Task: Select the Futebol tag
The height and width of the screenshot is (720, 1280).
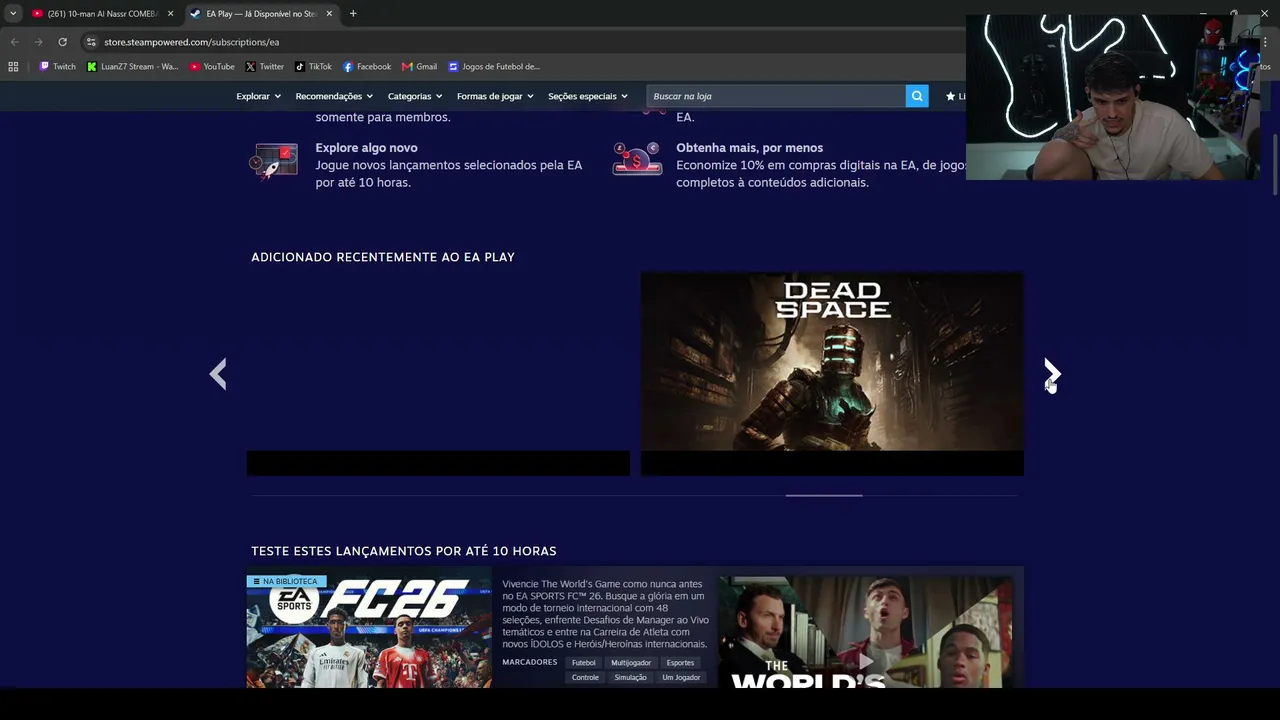Action: (x=584, y=663)
